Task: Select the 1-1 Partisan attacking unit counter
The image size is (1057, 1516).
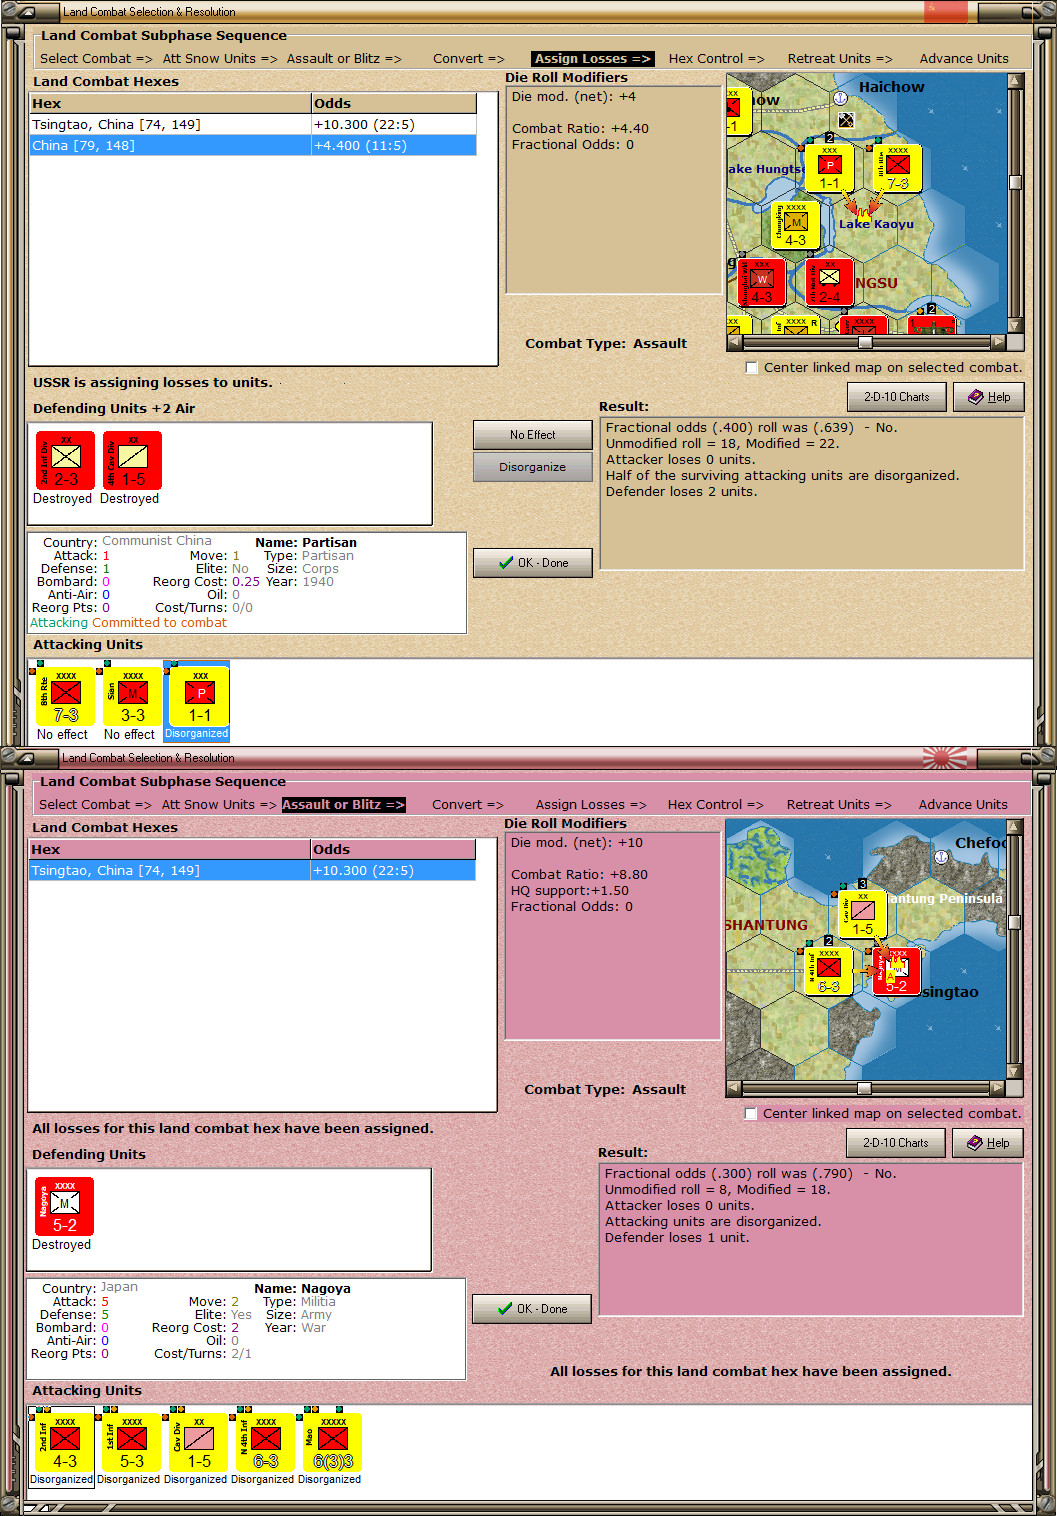Action: point(200,696)
